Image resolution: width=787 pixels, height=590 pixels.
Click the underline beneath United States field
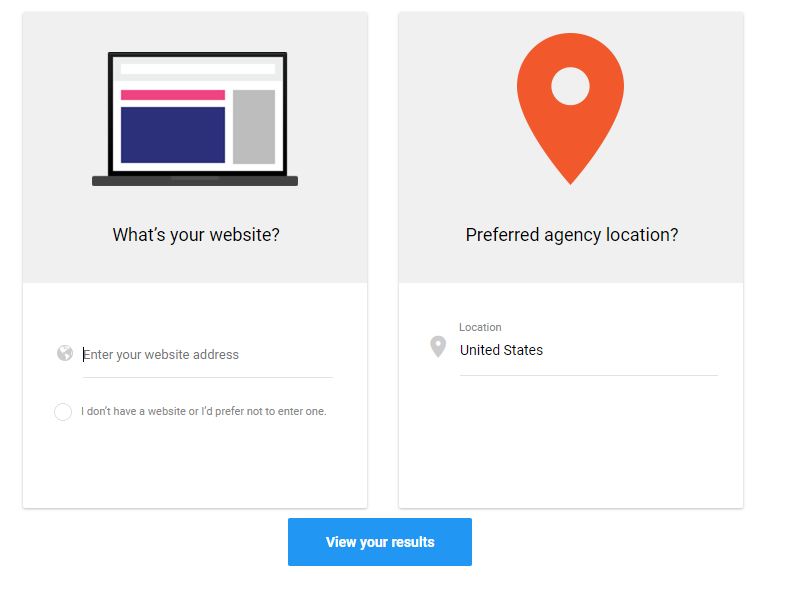(x=589, y=375)
